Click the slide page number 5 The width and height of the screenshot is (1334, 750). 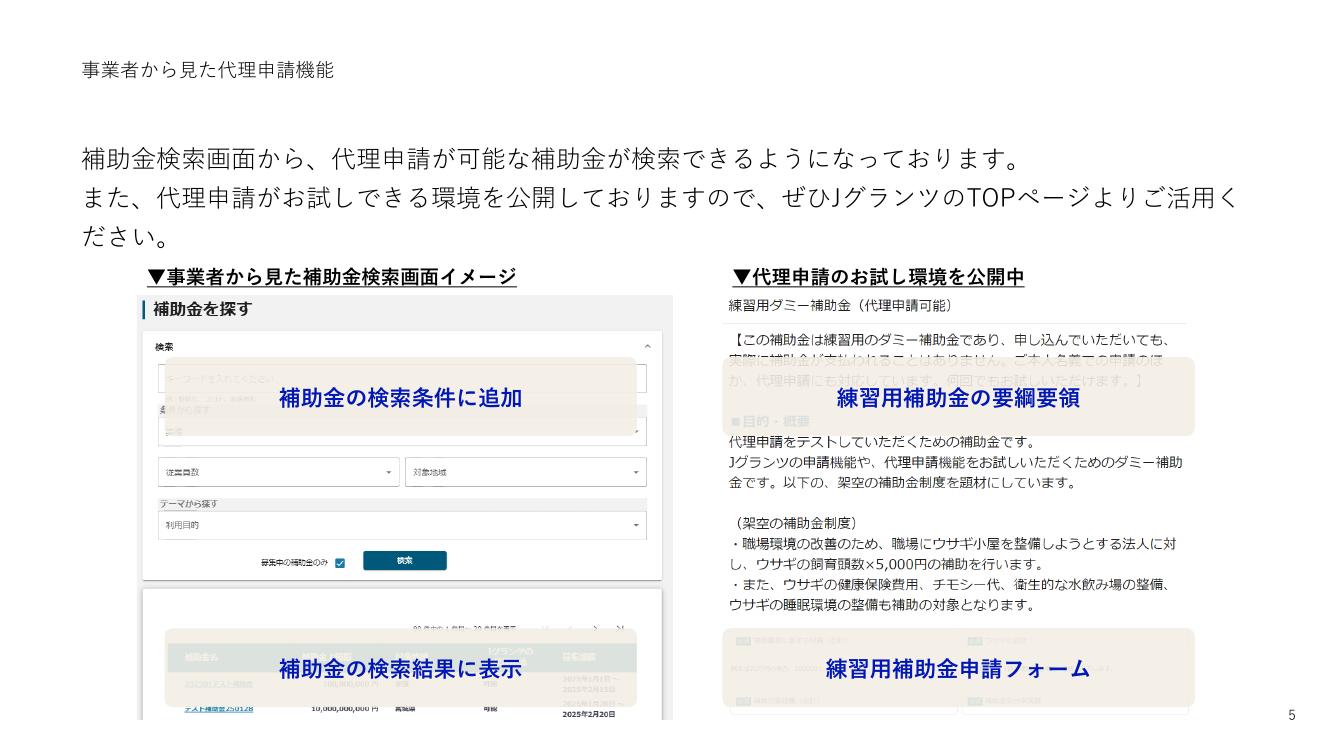[x=1291, y=715]
